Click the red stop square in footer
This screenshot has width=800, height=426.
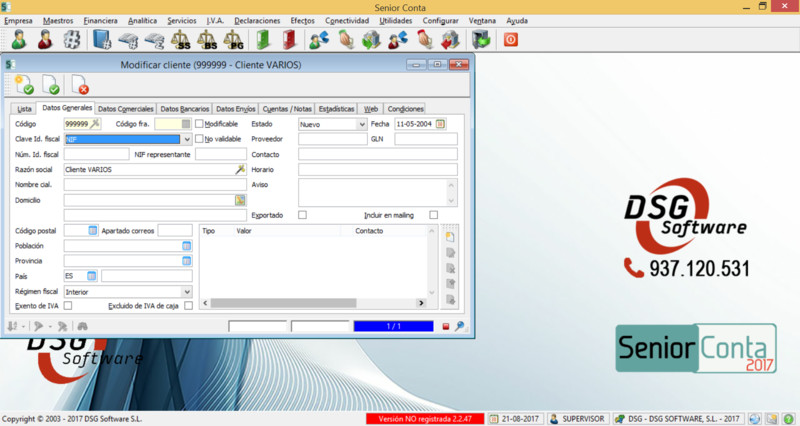[445, 327]
